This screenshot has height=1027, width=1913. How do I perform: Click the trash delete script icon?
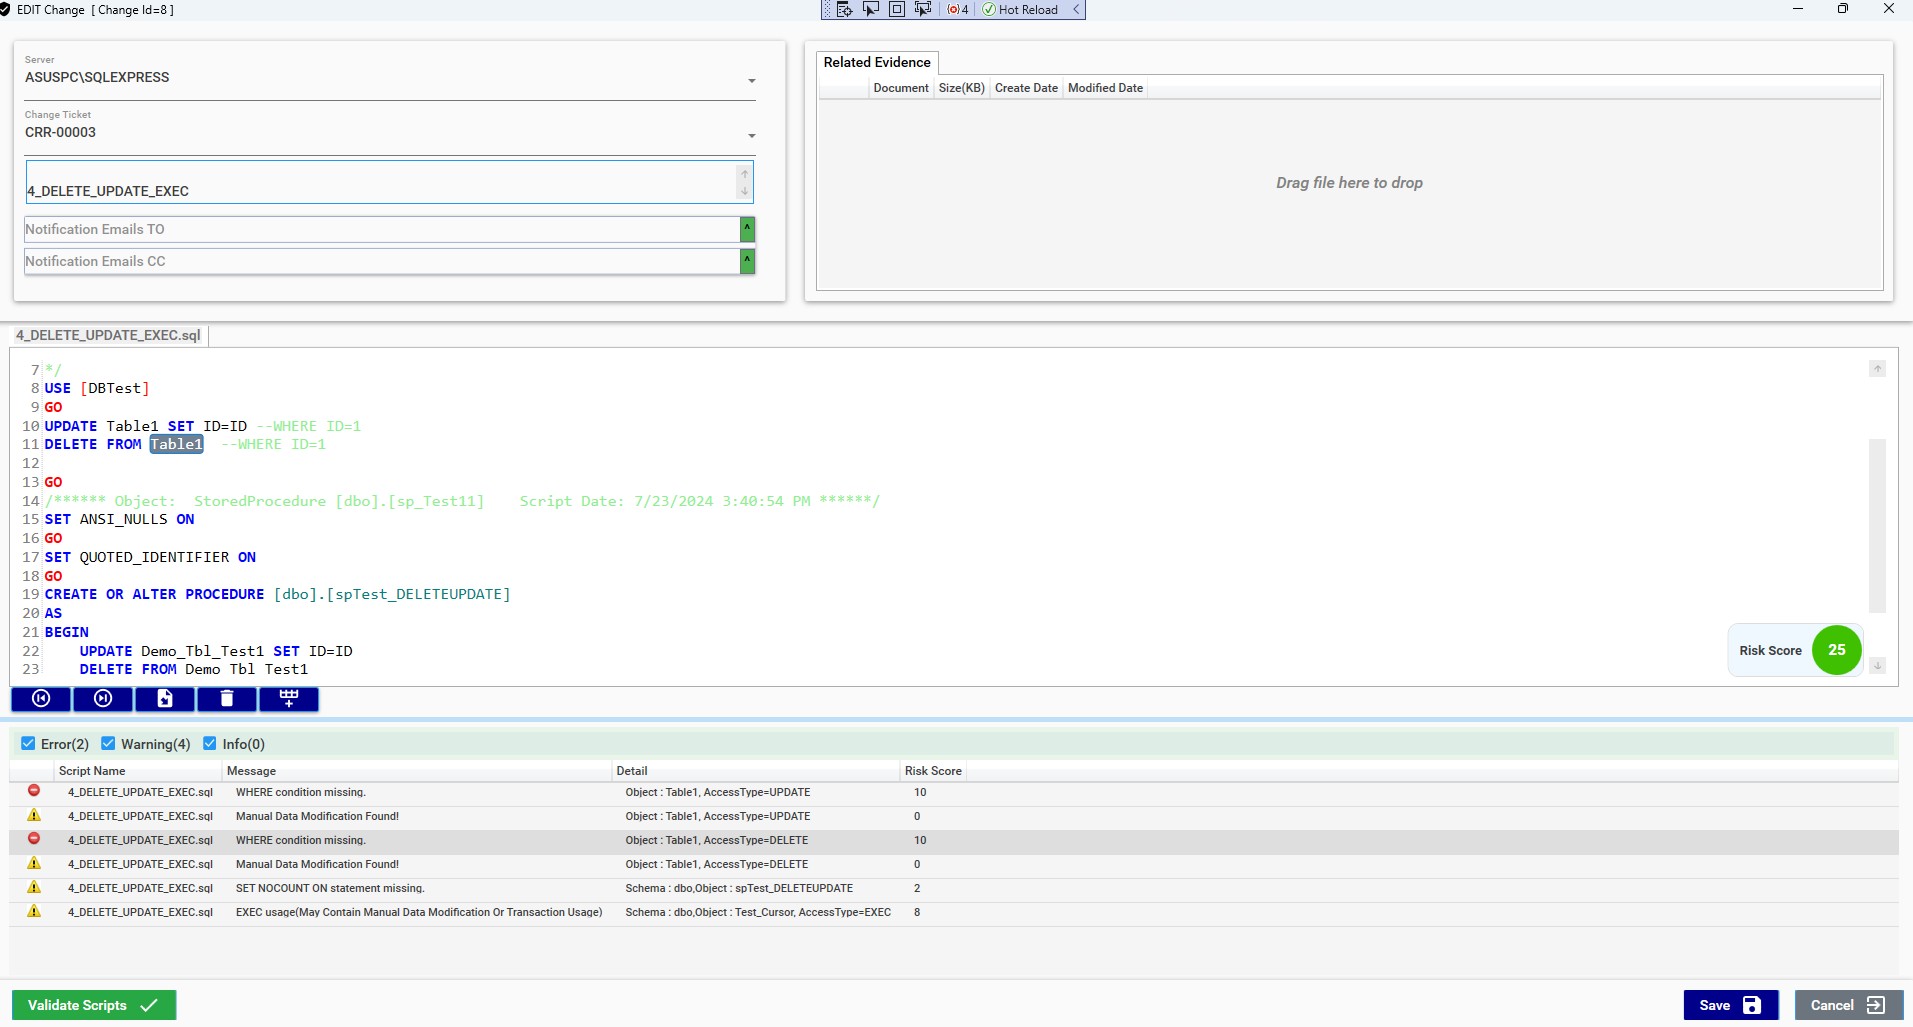(x=227, y=699)
